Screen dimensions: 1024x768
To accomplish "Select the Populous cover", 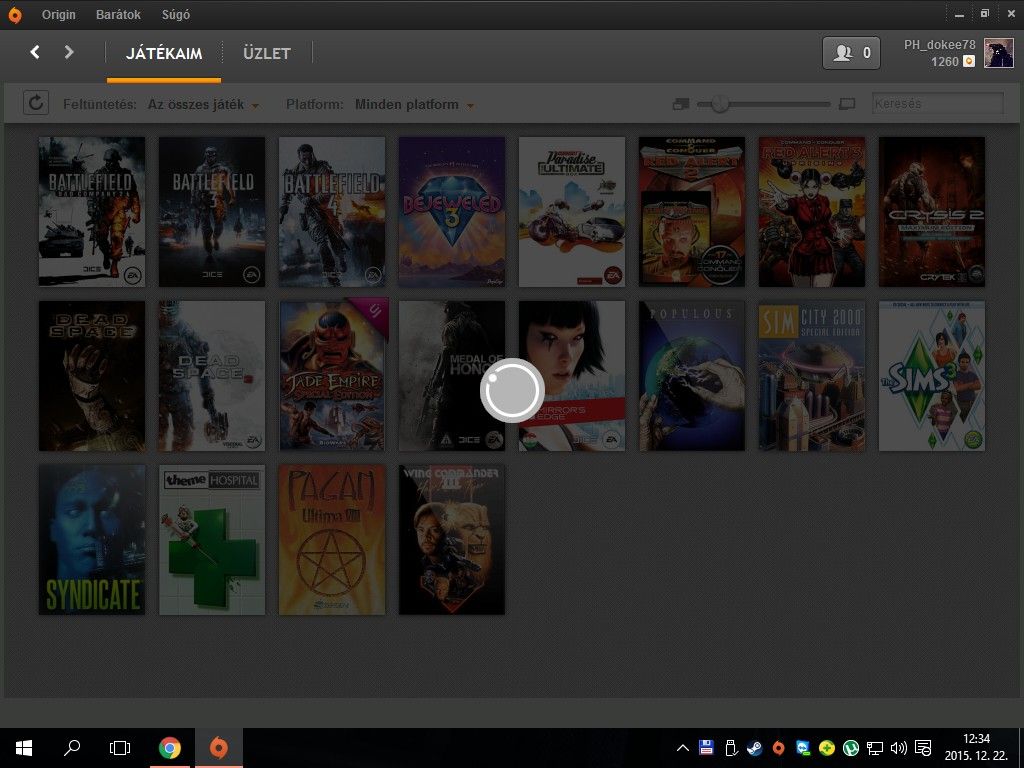I will pyautogui.click(x=692, y=376).
